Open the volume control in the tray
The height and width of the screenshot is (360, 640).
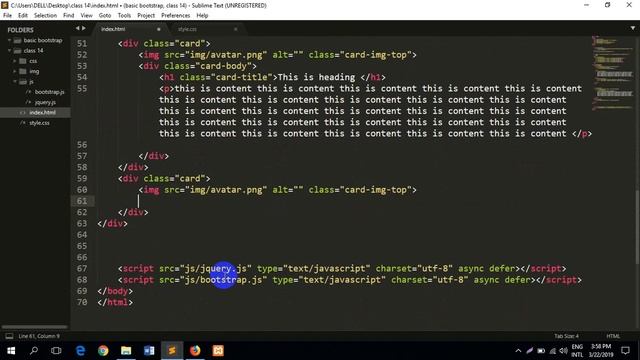564,351
